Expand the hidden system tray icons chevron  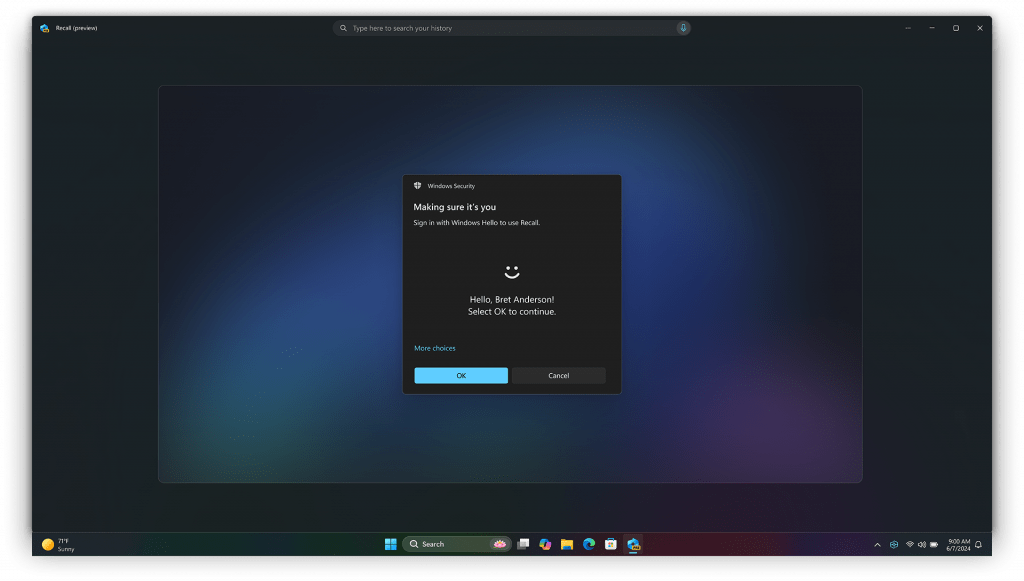[877, 545]
